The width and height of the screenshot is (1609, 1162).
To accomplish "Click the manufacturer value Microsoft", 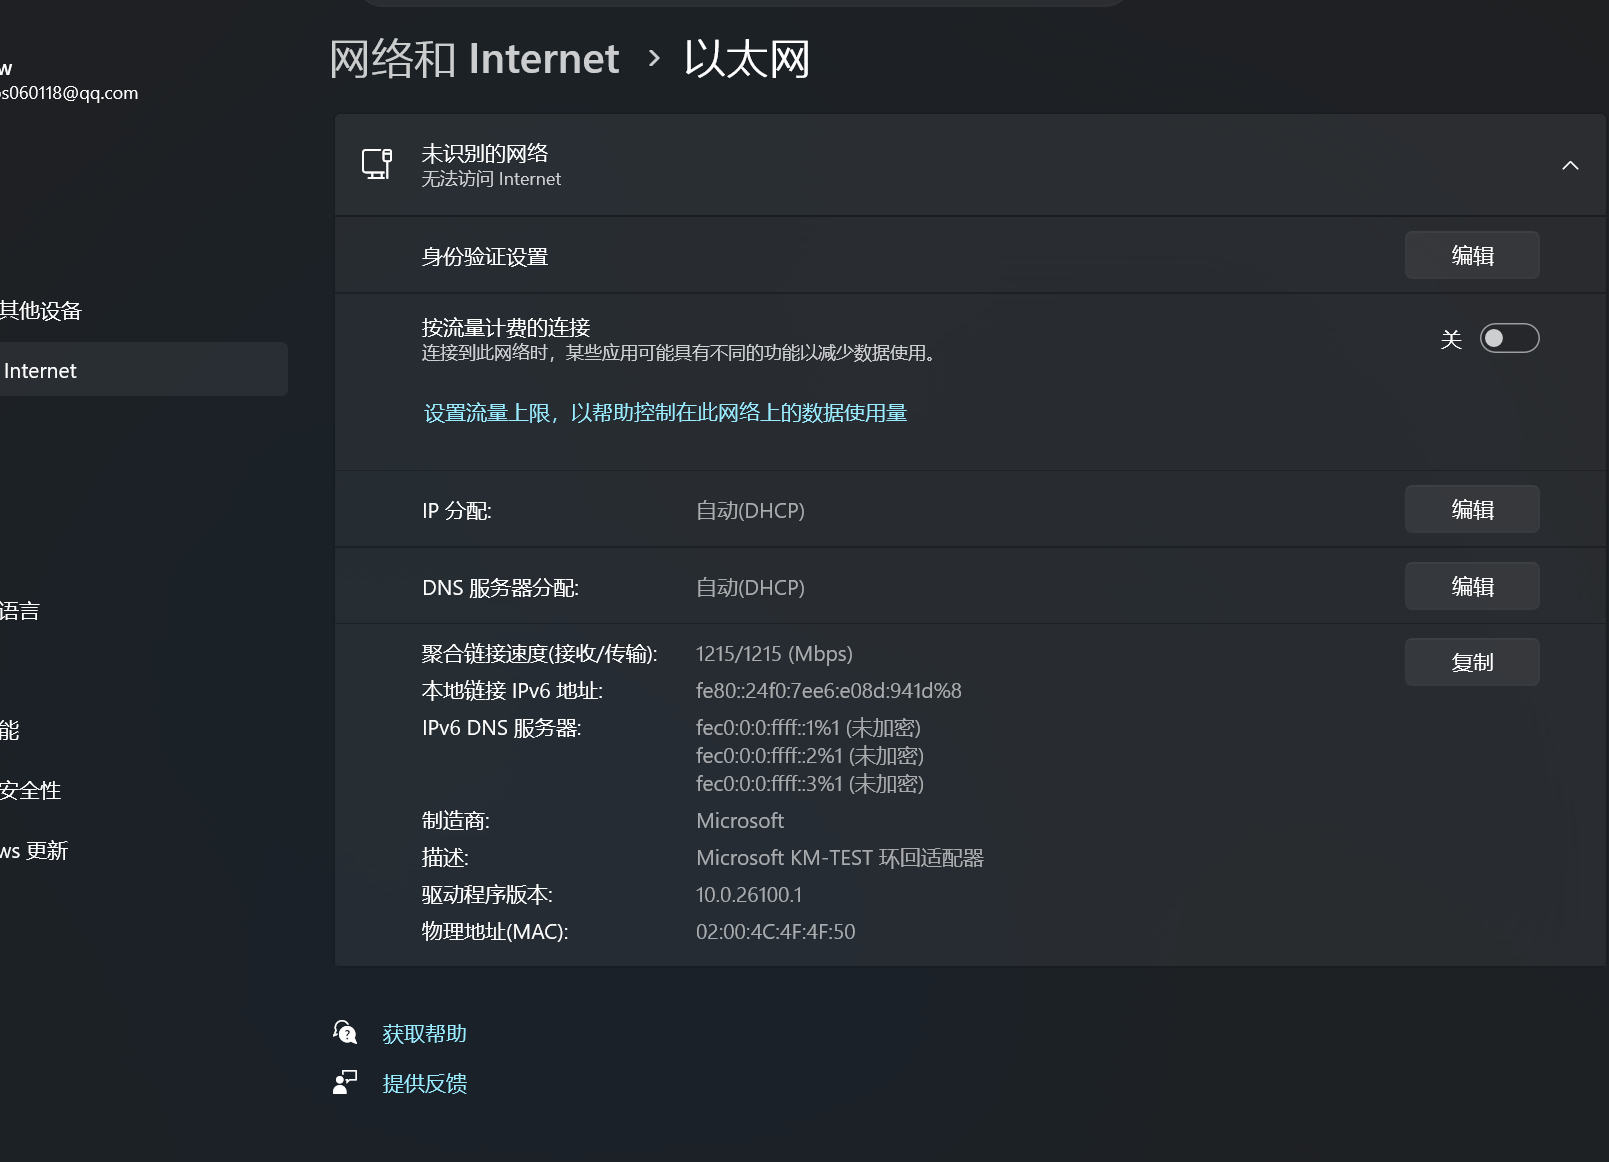I will click(740, 820).
